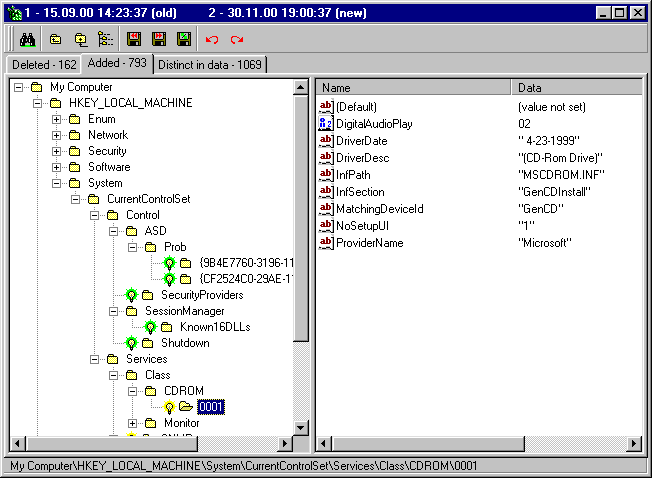
Task: Click floppy disk icon with right red arrows
Action: point(159,40)
